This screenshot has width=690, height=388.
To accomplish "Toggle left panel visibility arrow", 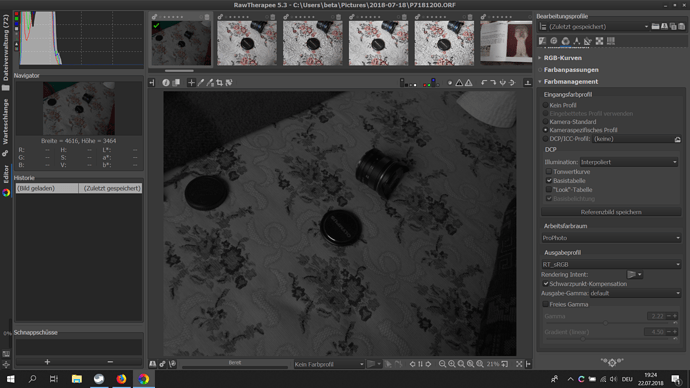I will click(x=152, y=83).
